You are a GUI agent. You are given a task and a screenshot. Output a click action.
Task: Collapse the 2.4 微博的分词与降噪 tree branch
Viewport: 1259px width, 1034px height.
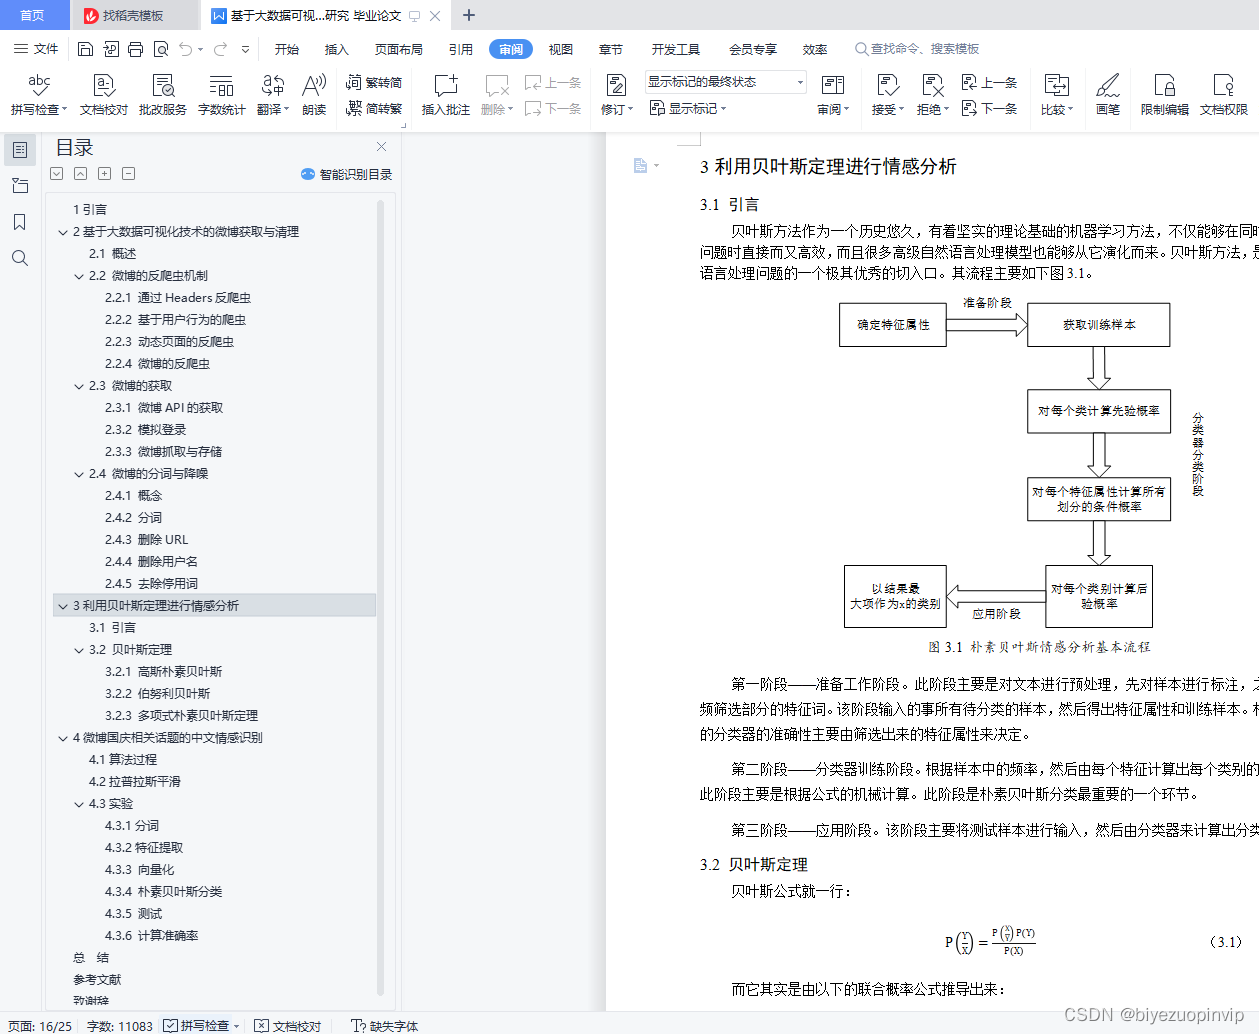coord(80,473)
